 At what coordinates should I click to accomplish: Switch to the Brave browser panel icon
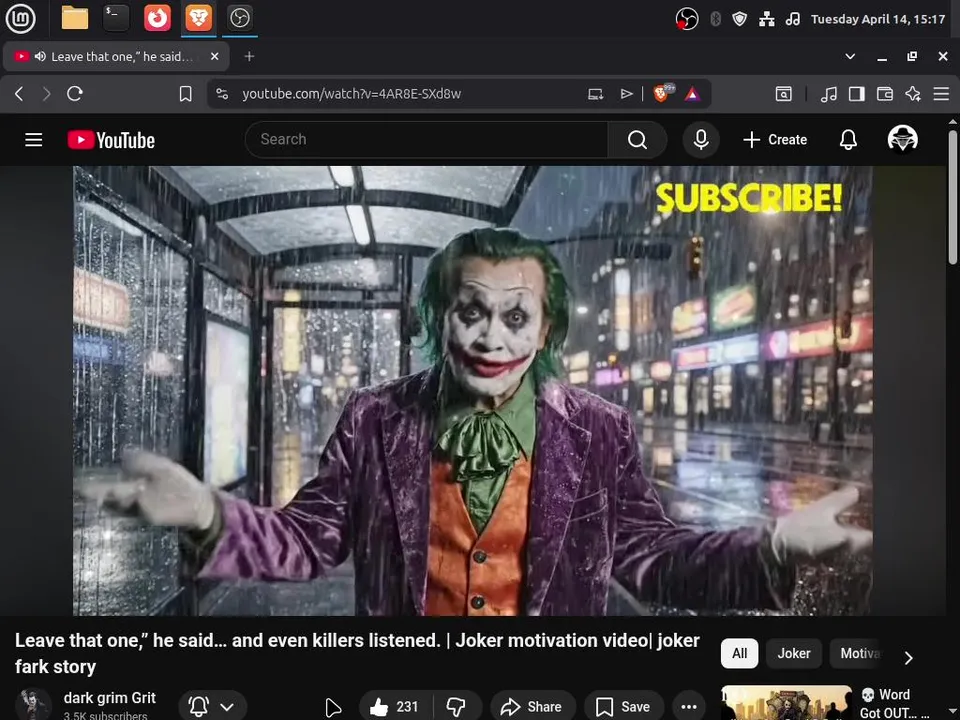(x=198, y=18)
